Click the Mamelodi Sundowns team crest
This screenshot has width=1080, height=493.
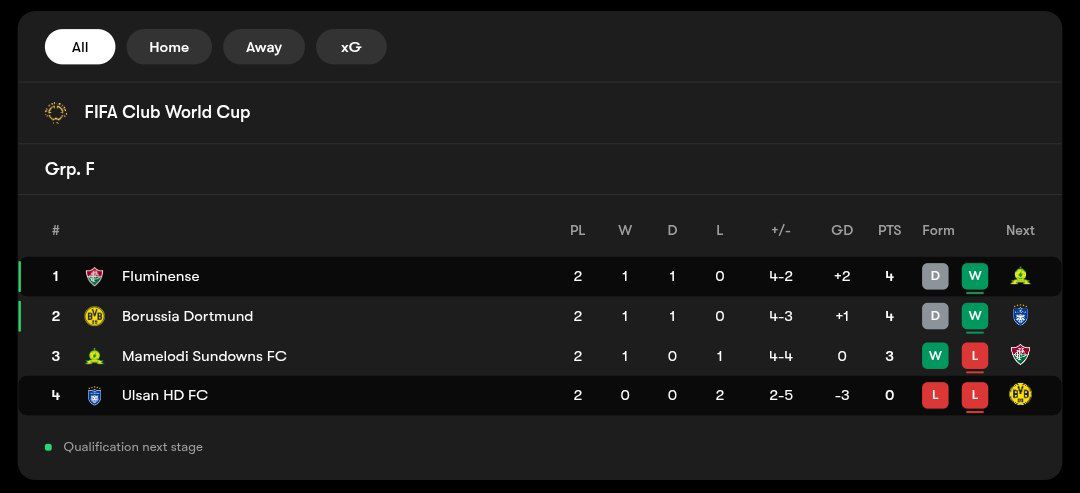(94, 356)
